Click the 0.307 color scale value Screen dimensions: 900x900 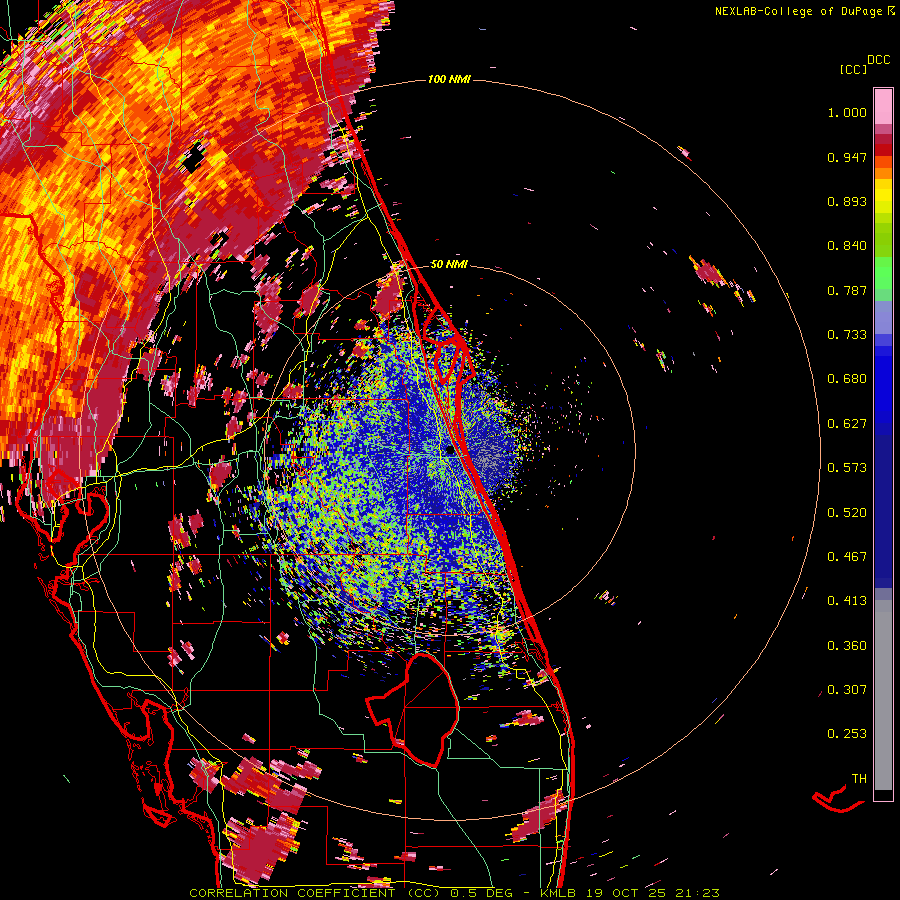(x=847, y=690)
